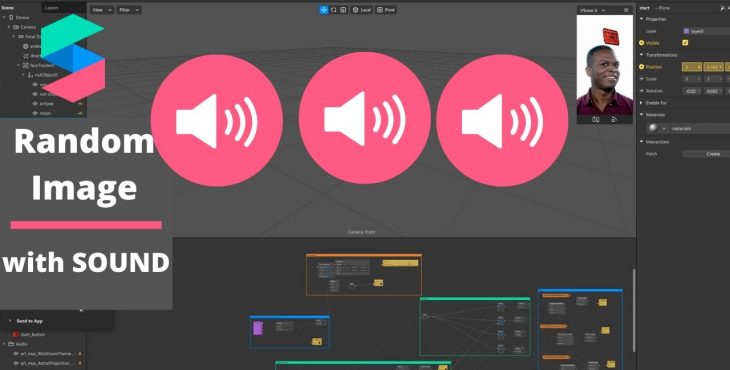Collapse the nullObject0 tree node
The width and height of the screenshot is (730, 370).
click(23, 75)
